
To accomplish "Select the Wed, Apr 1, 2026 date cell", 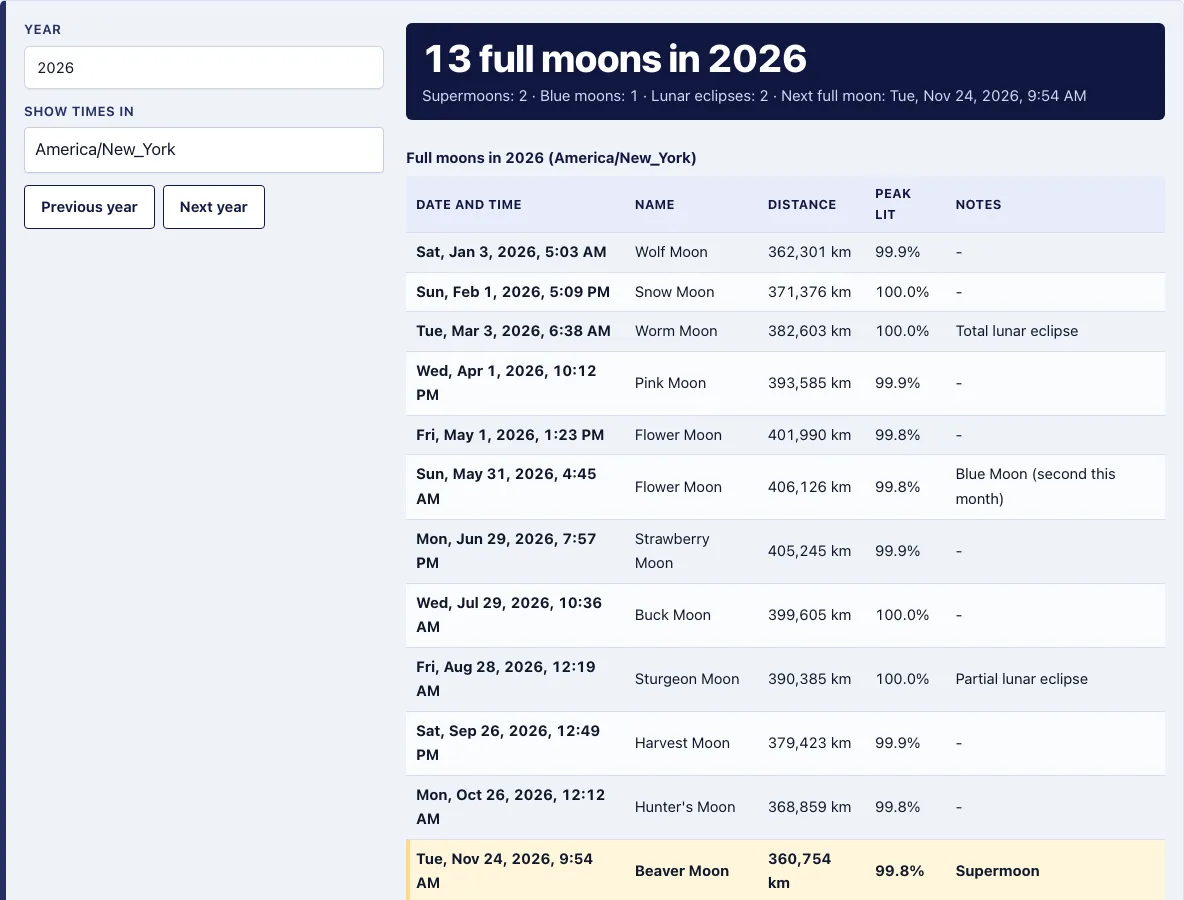I will (x=506, y=383).
